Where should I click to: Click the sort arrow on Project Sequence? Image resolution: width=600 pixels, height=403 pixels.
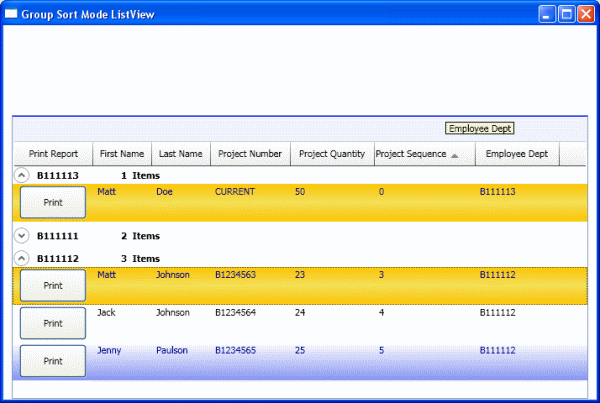[455, 155]
